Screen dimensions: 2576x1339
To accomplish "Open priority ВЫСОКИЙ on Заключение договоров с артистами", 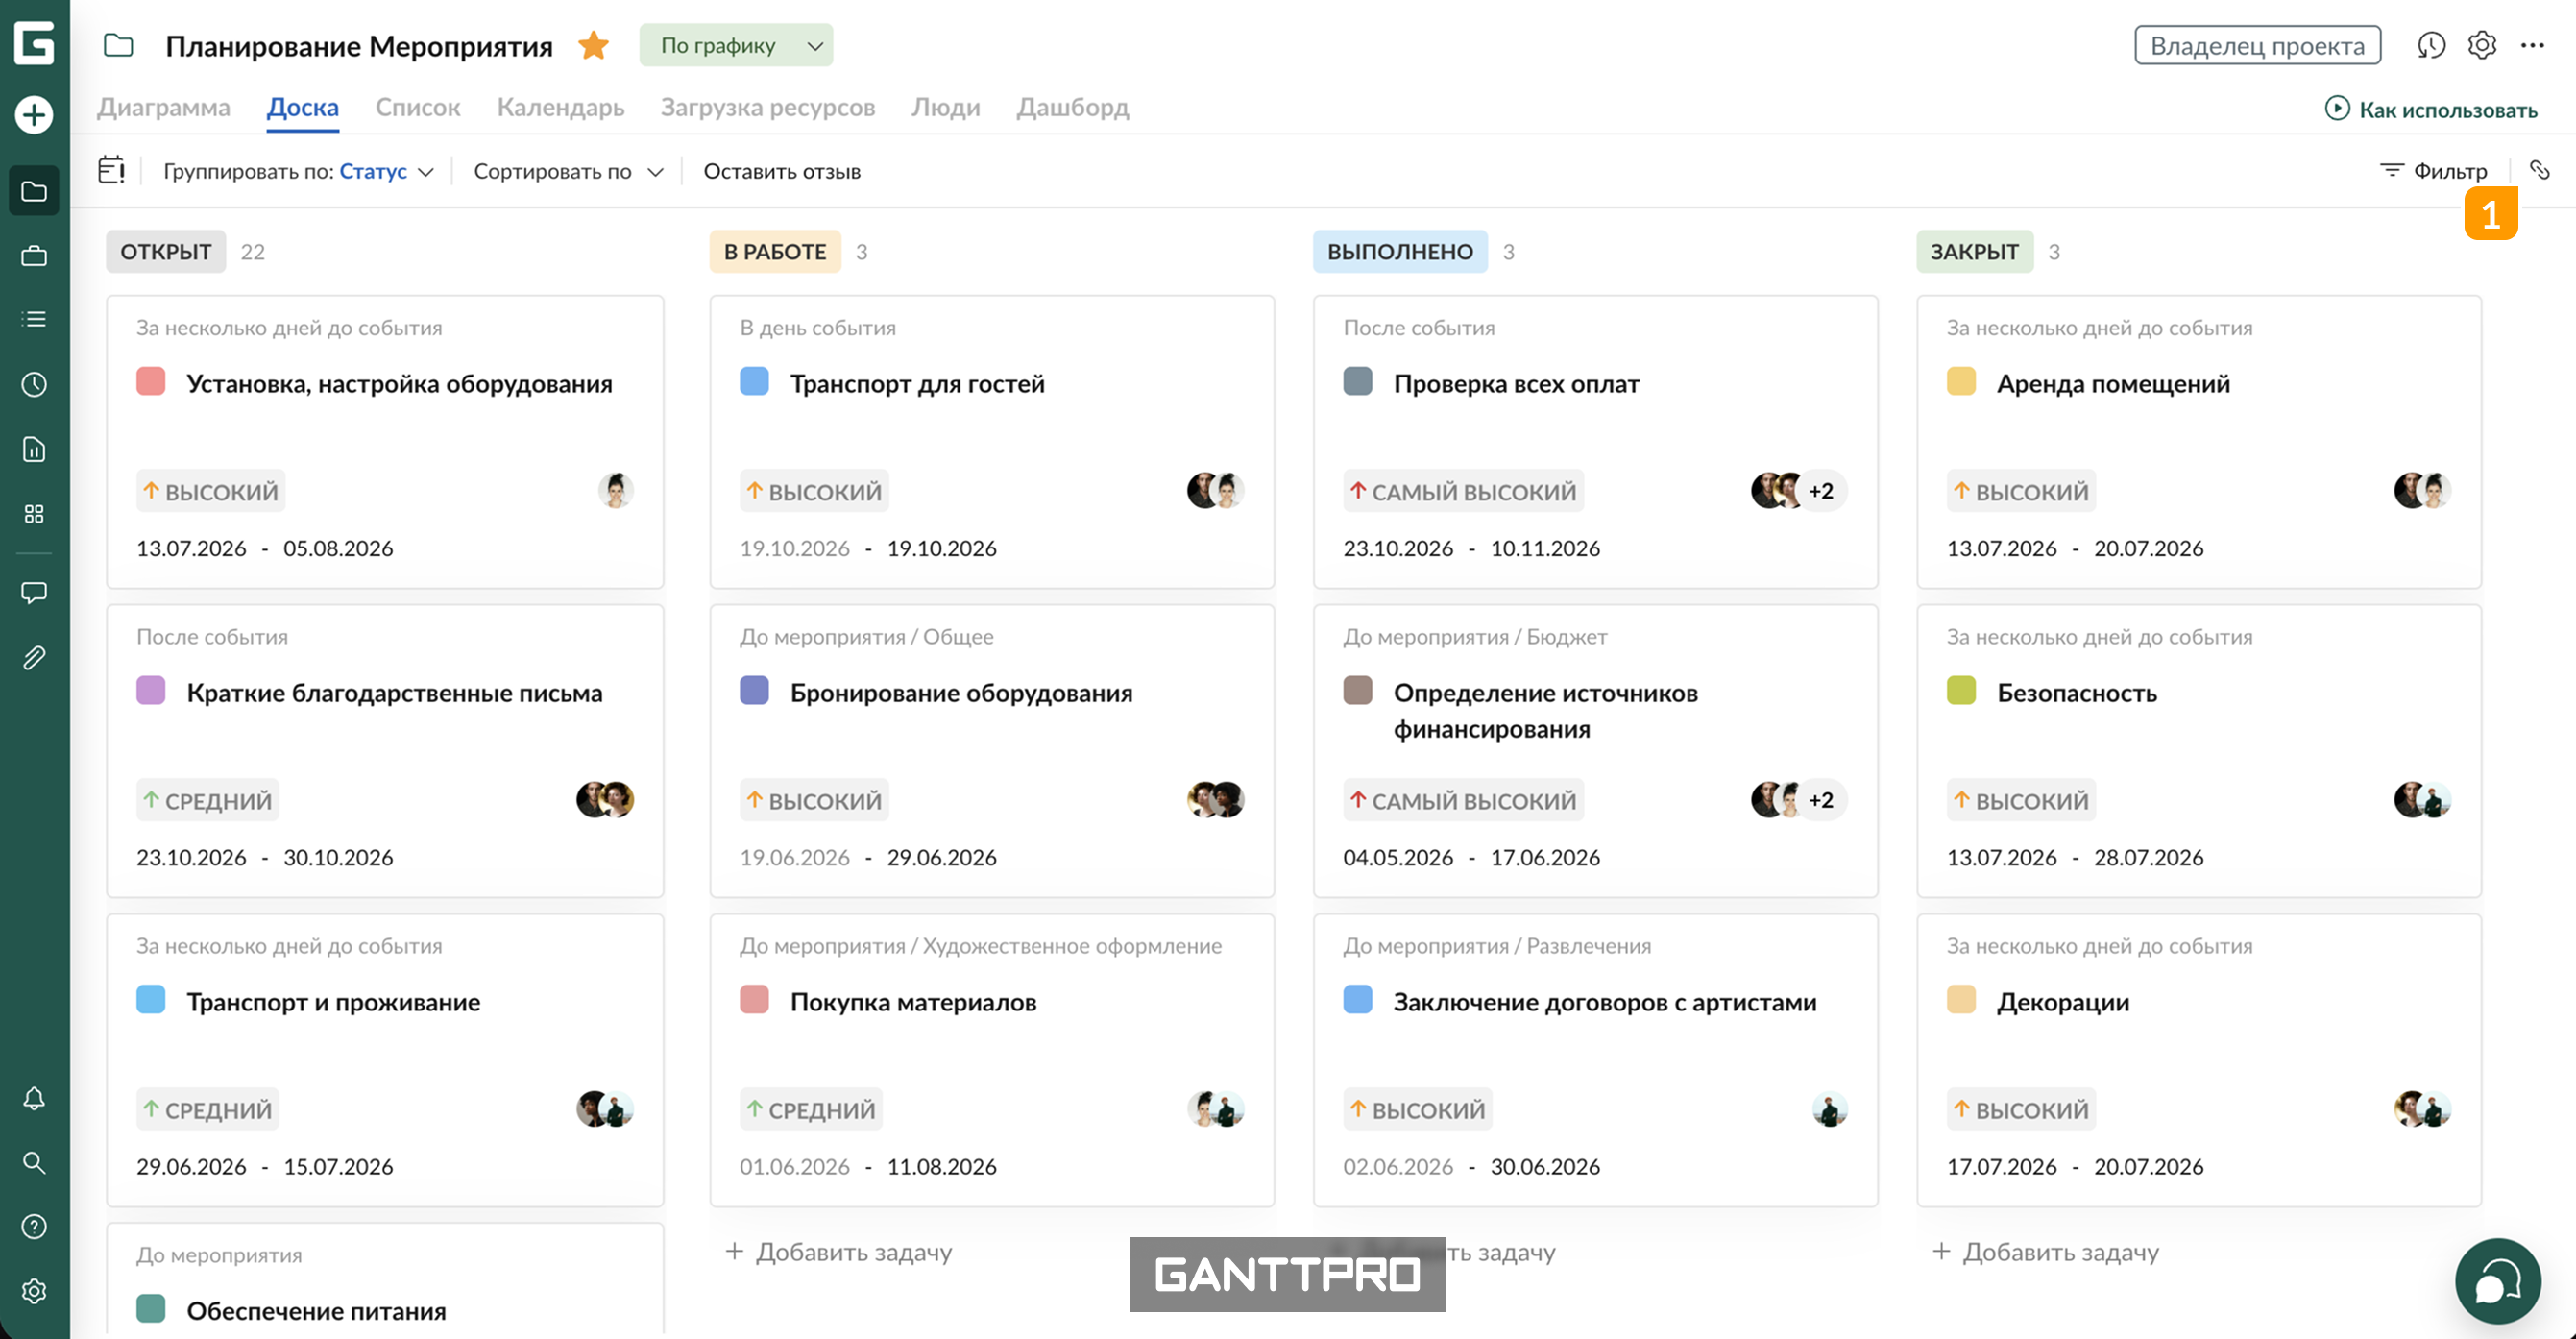I will pyautogui.click(x=1418, y=1109).
